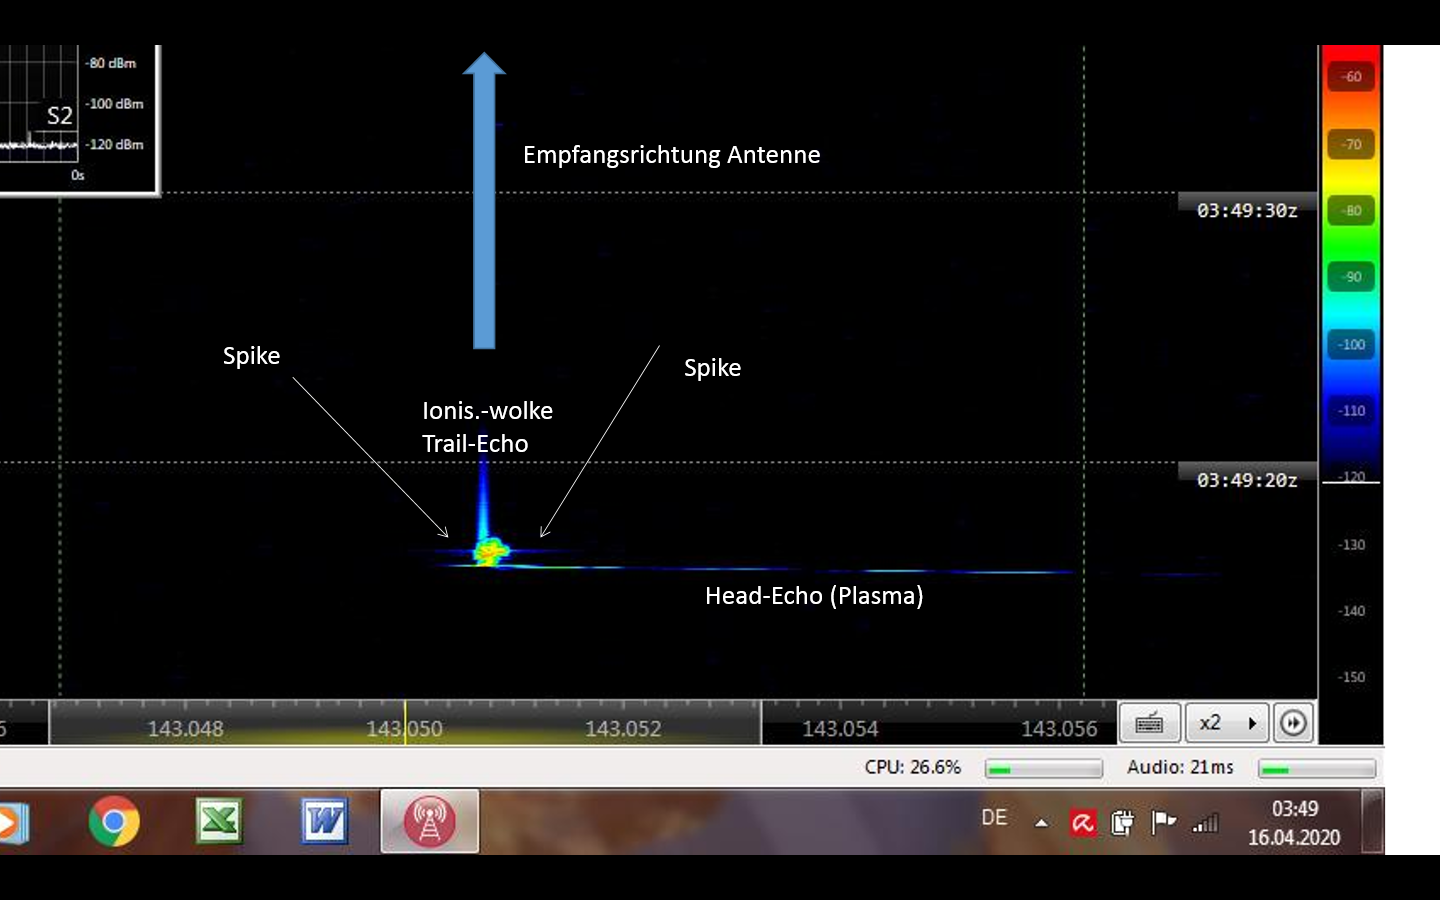1440x900 pixels.
Task: Click the yellow tuned frequency marker line
Action: point(405,721)
